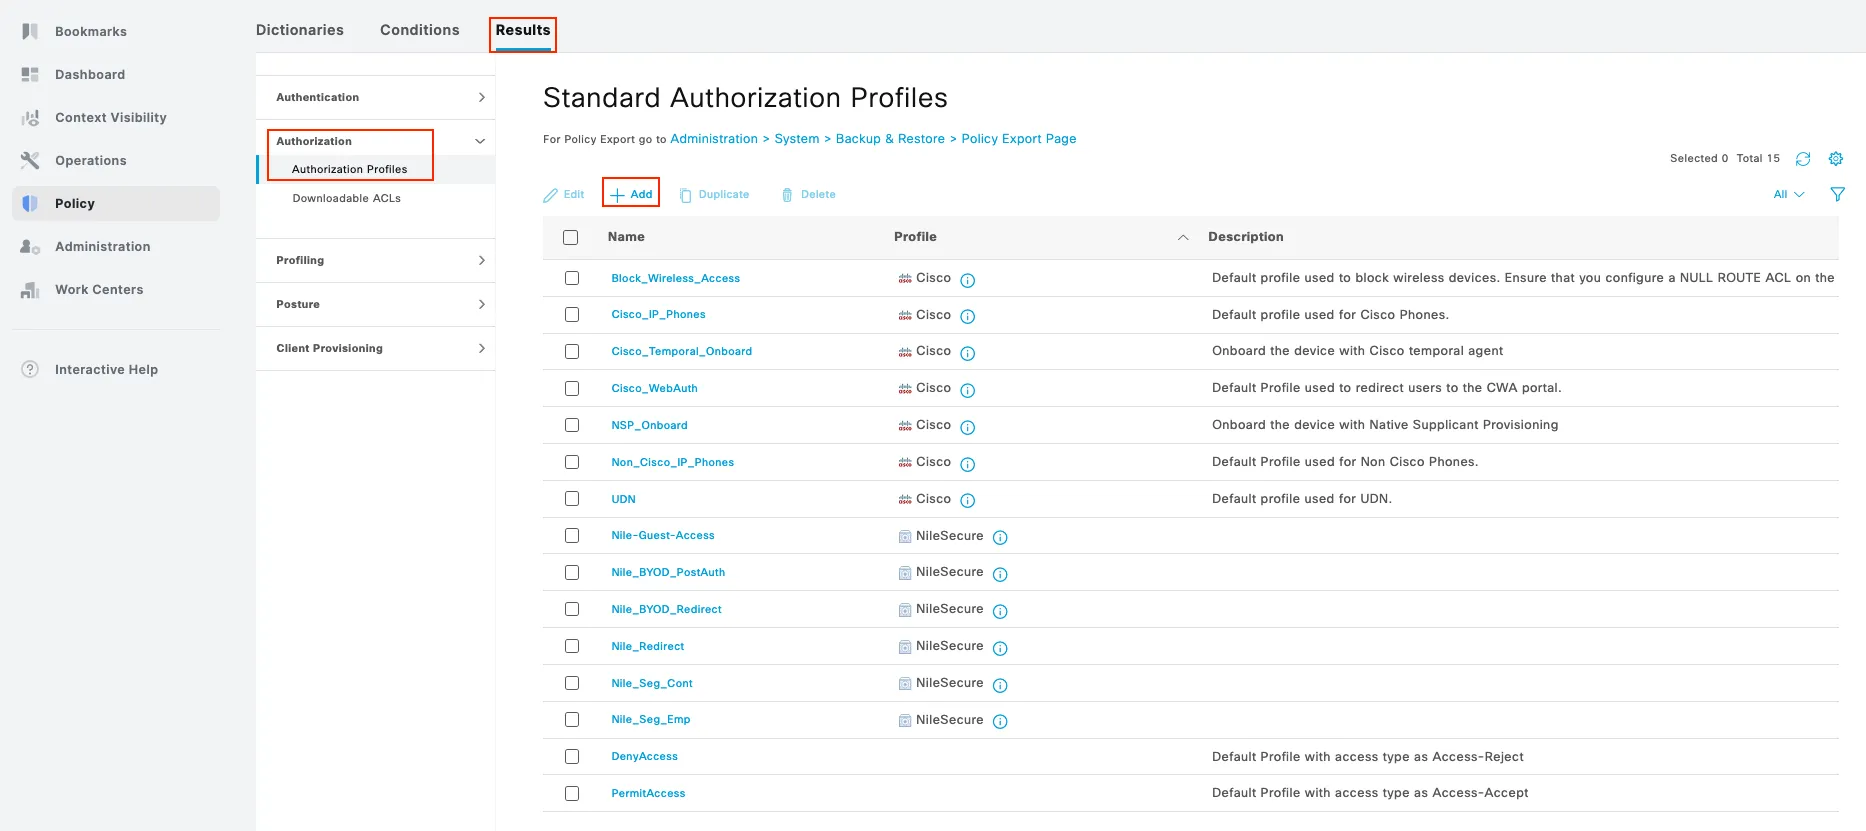Switch to the Conditions tab
Screen dimensions: 1866x831
[420, 30]
